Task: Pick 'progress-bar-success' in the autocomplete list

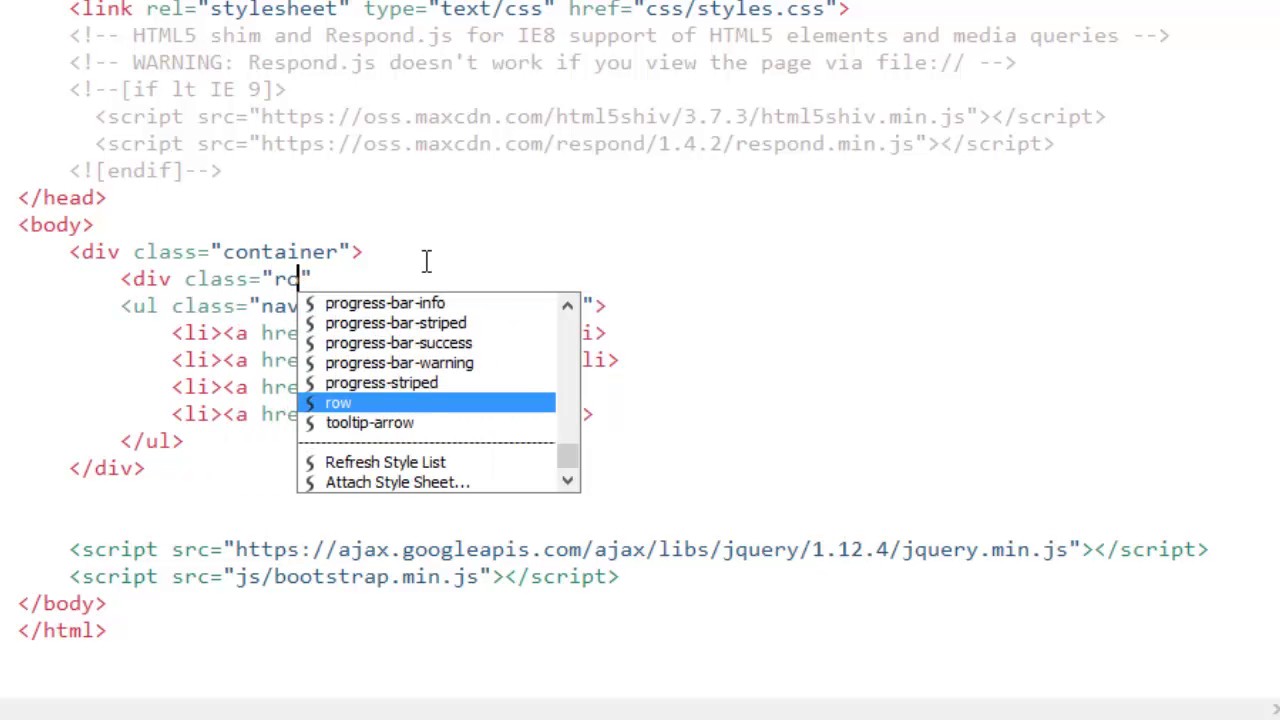Action: click(x=398, y=343)
